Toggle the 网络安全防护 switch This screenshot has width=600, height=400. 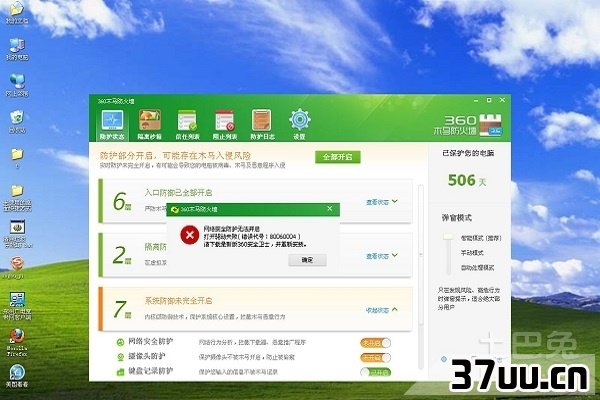[x=375, y=343]
